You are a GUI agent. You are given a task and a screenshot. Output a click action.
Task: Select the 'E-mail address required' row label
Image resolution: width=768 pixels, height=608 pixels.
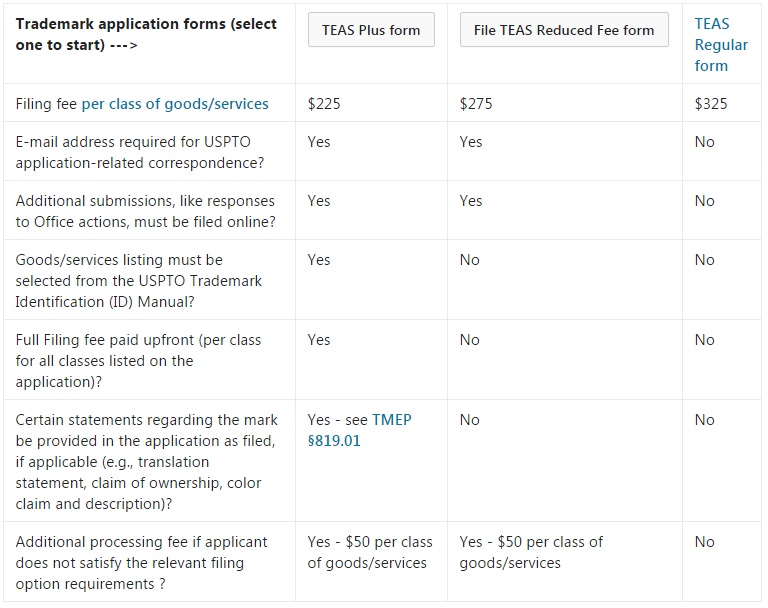pyautogui.click(x=137, y=152)
